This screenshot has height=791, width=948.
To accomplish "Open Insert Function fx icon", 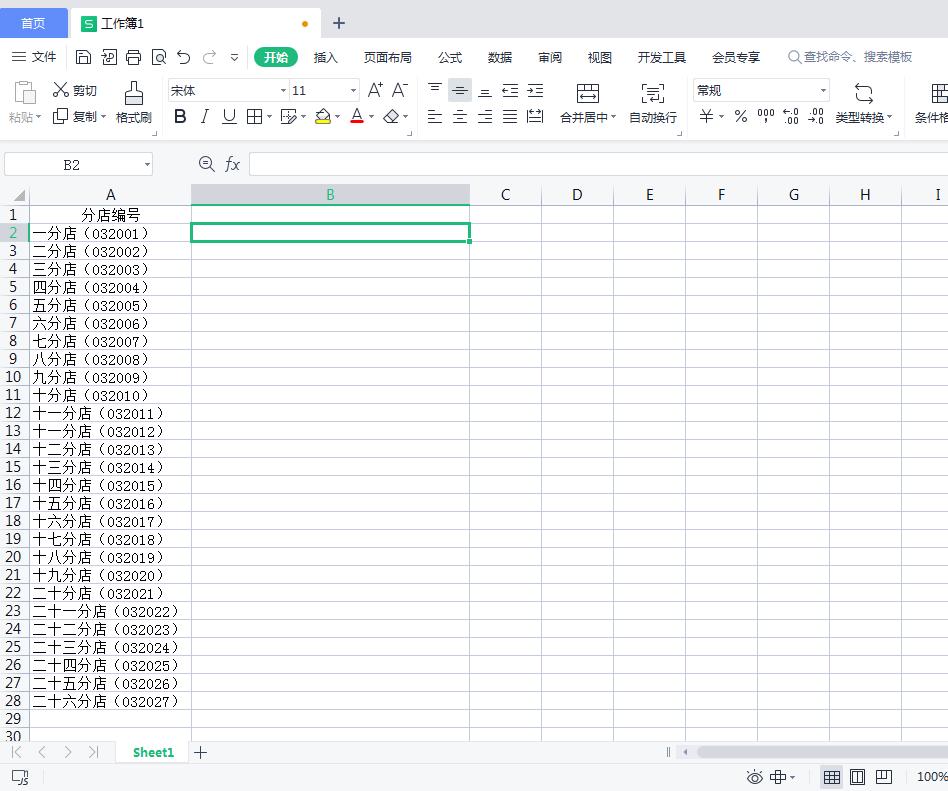I will [x=233, y=164].
